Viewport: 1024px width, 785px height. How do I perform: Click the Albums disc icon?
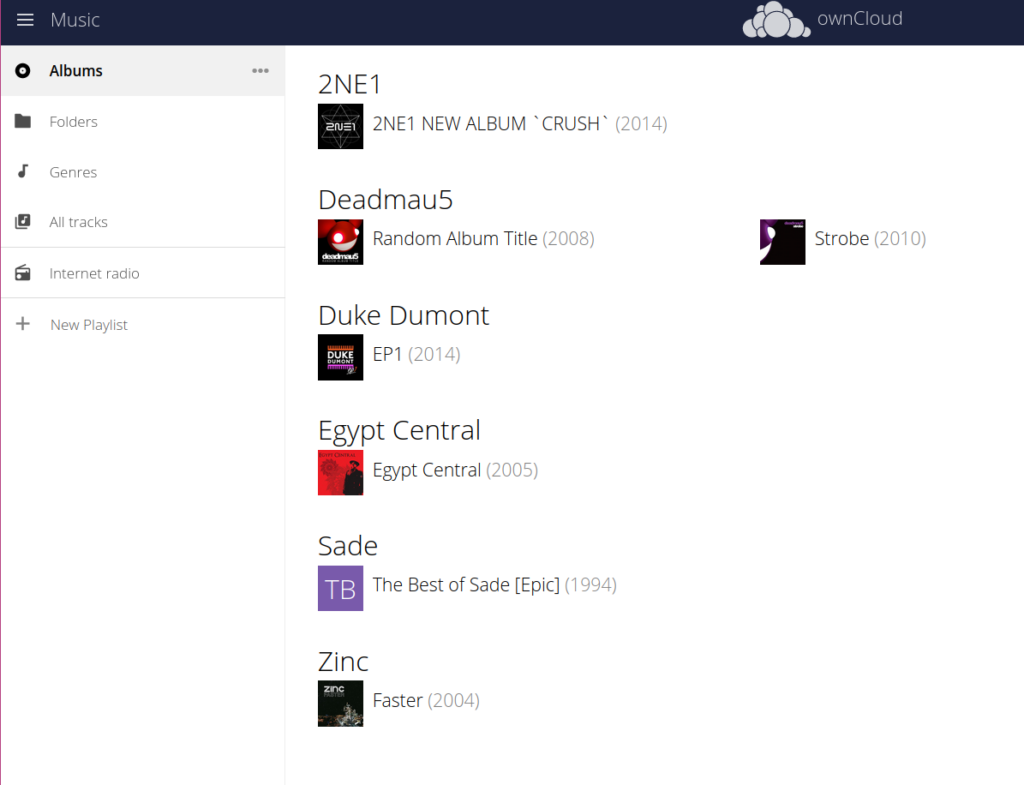click(23, 71)
